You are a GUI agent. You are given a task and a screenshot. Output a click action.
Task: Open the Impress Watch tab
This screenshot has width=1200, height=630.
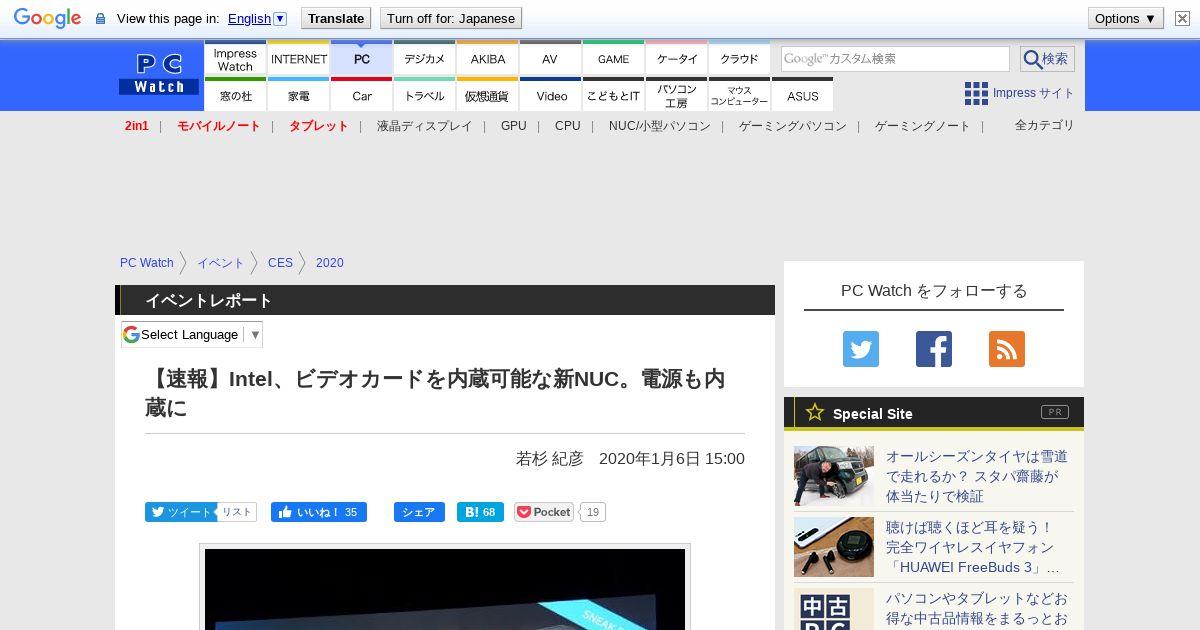click(x=235, y=58)
